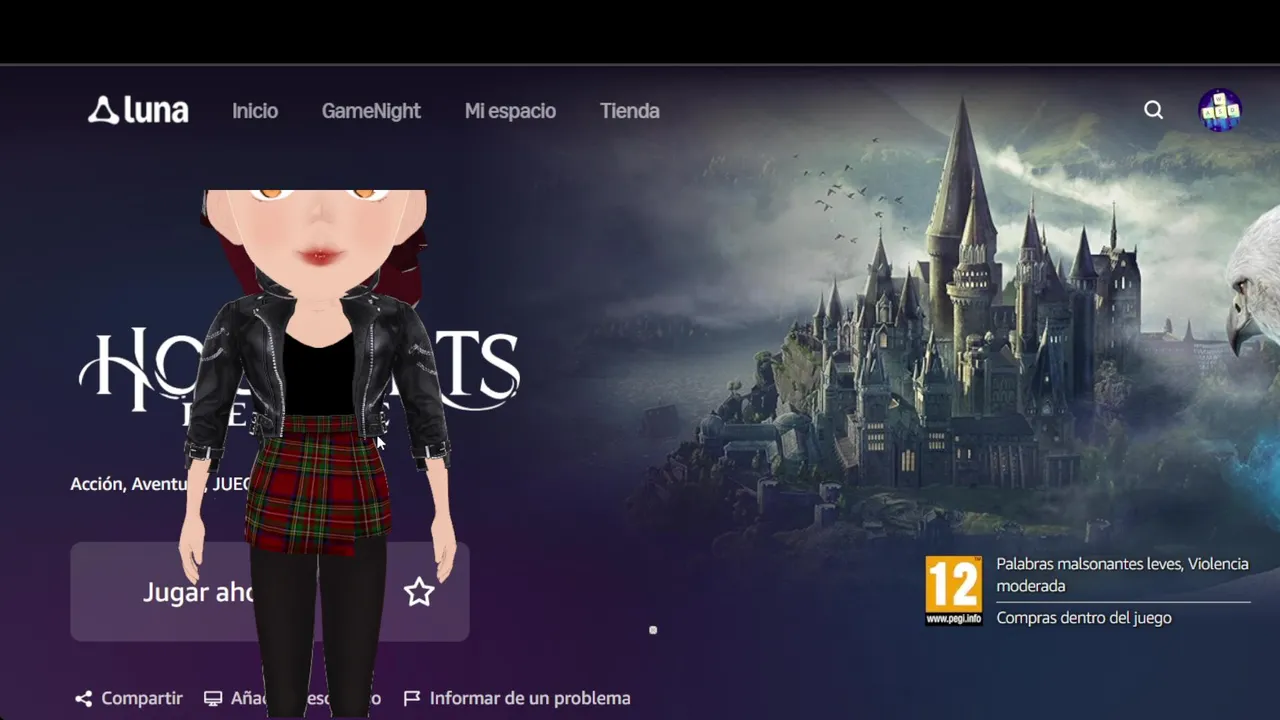This screenshot has height=720, width=1280.
Task: Add game to favorites star icon
Action: click(419, 592)
